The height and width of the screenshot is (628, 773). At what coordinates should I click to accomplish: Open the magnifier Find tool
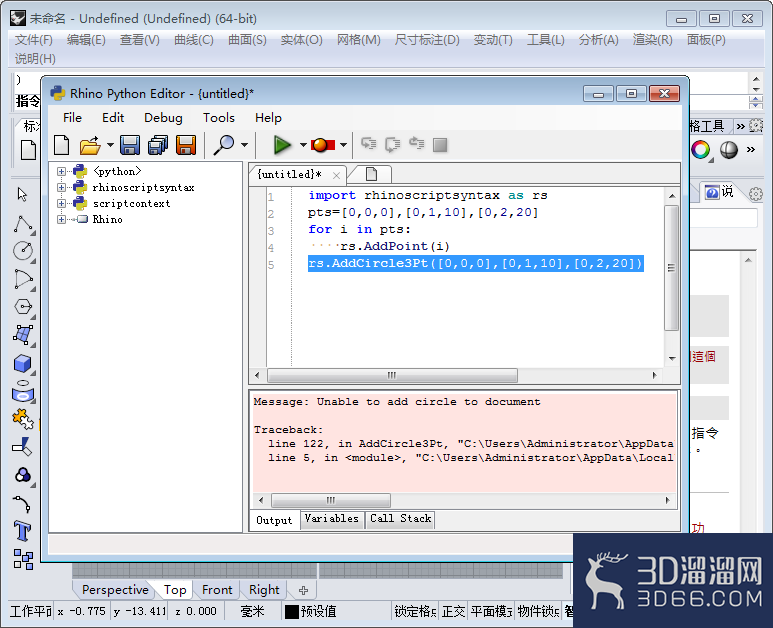(x=224, y=145)
